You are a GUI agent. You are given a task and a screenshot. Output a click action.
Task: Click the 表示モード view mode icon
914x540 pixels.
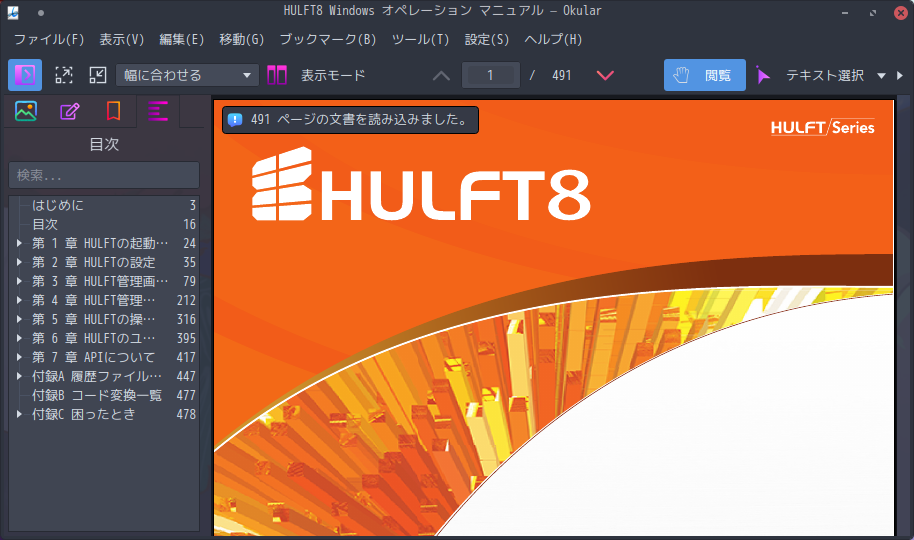click(x=277, y=75)
